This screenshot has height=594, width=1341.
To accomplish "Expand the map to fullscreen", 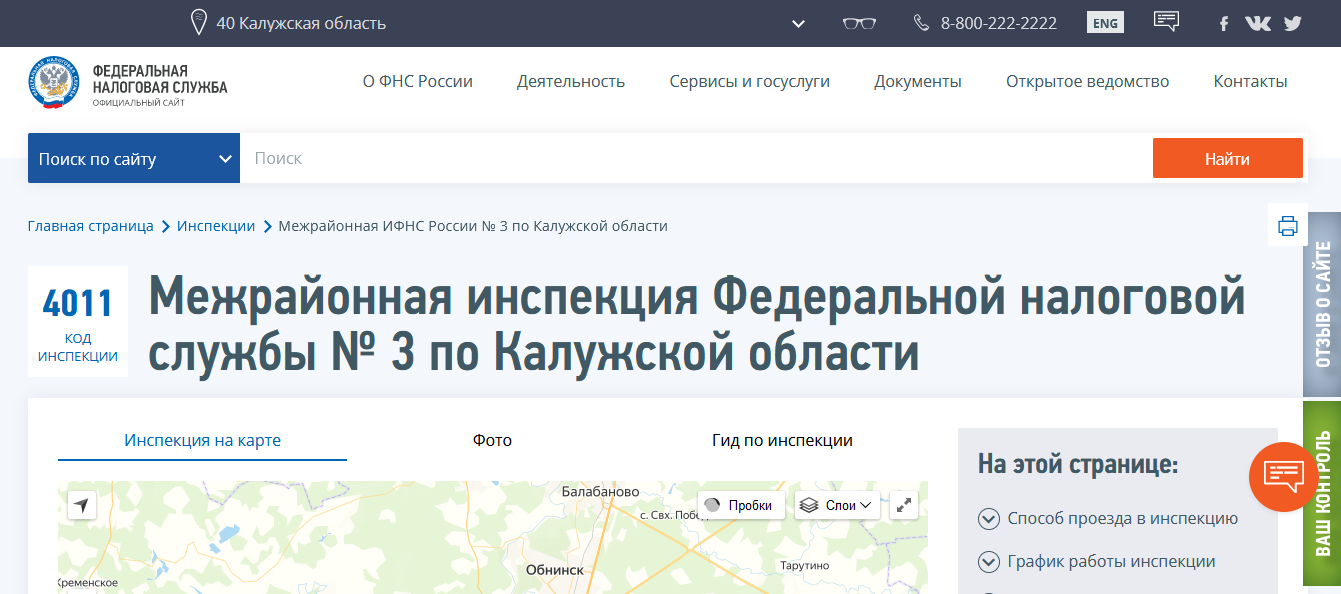I will click(x=903, y=505).
